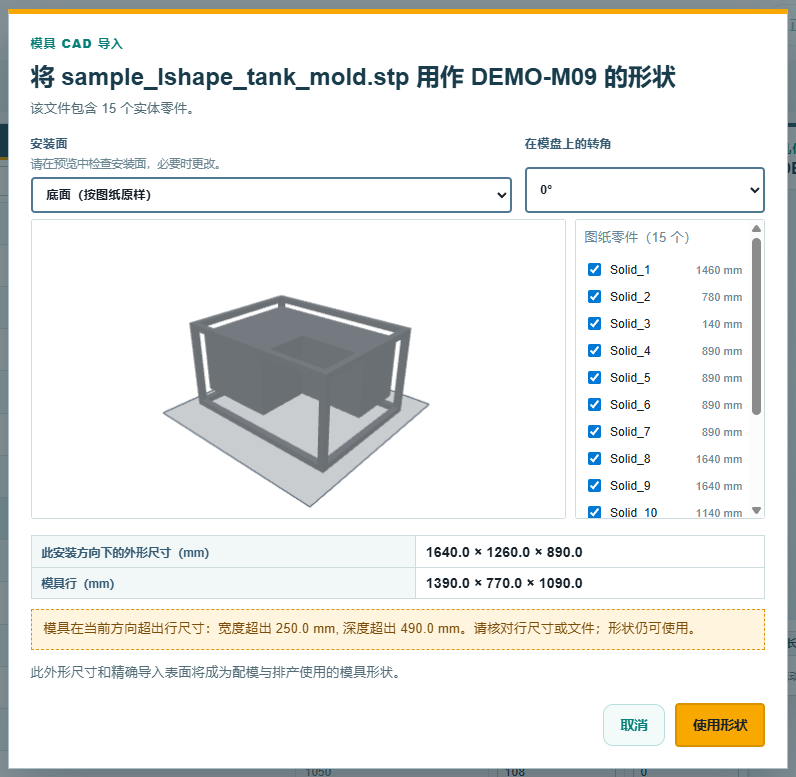Click the parts list scroll-up arrow
The width and height of the screenshot is (796, 777).
tap(756, 228)
